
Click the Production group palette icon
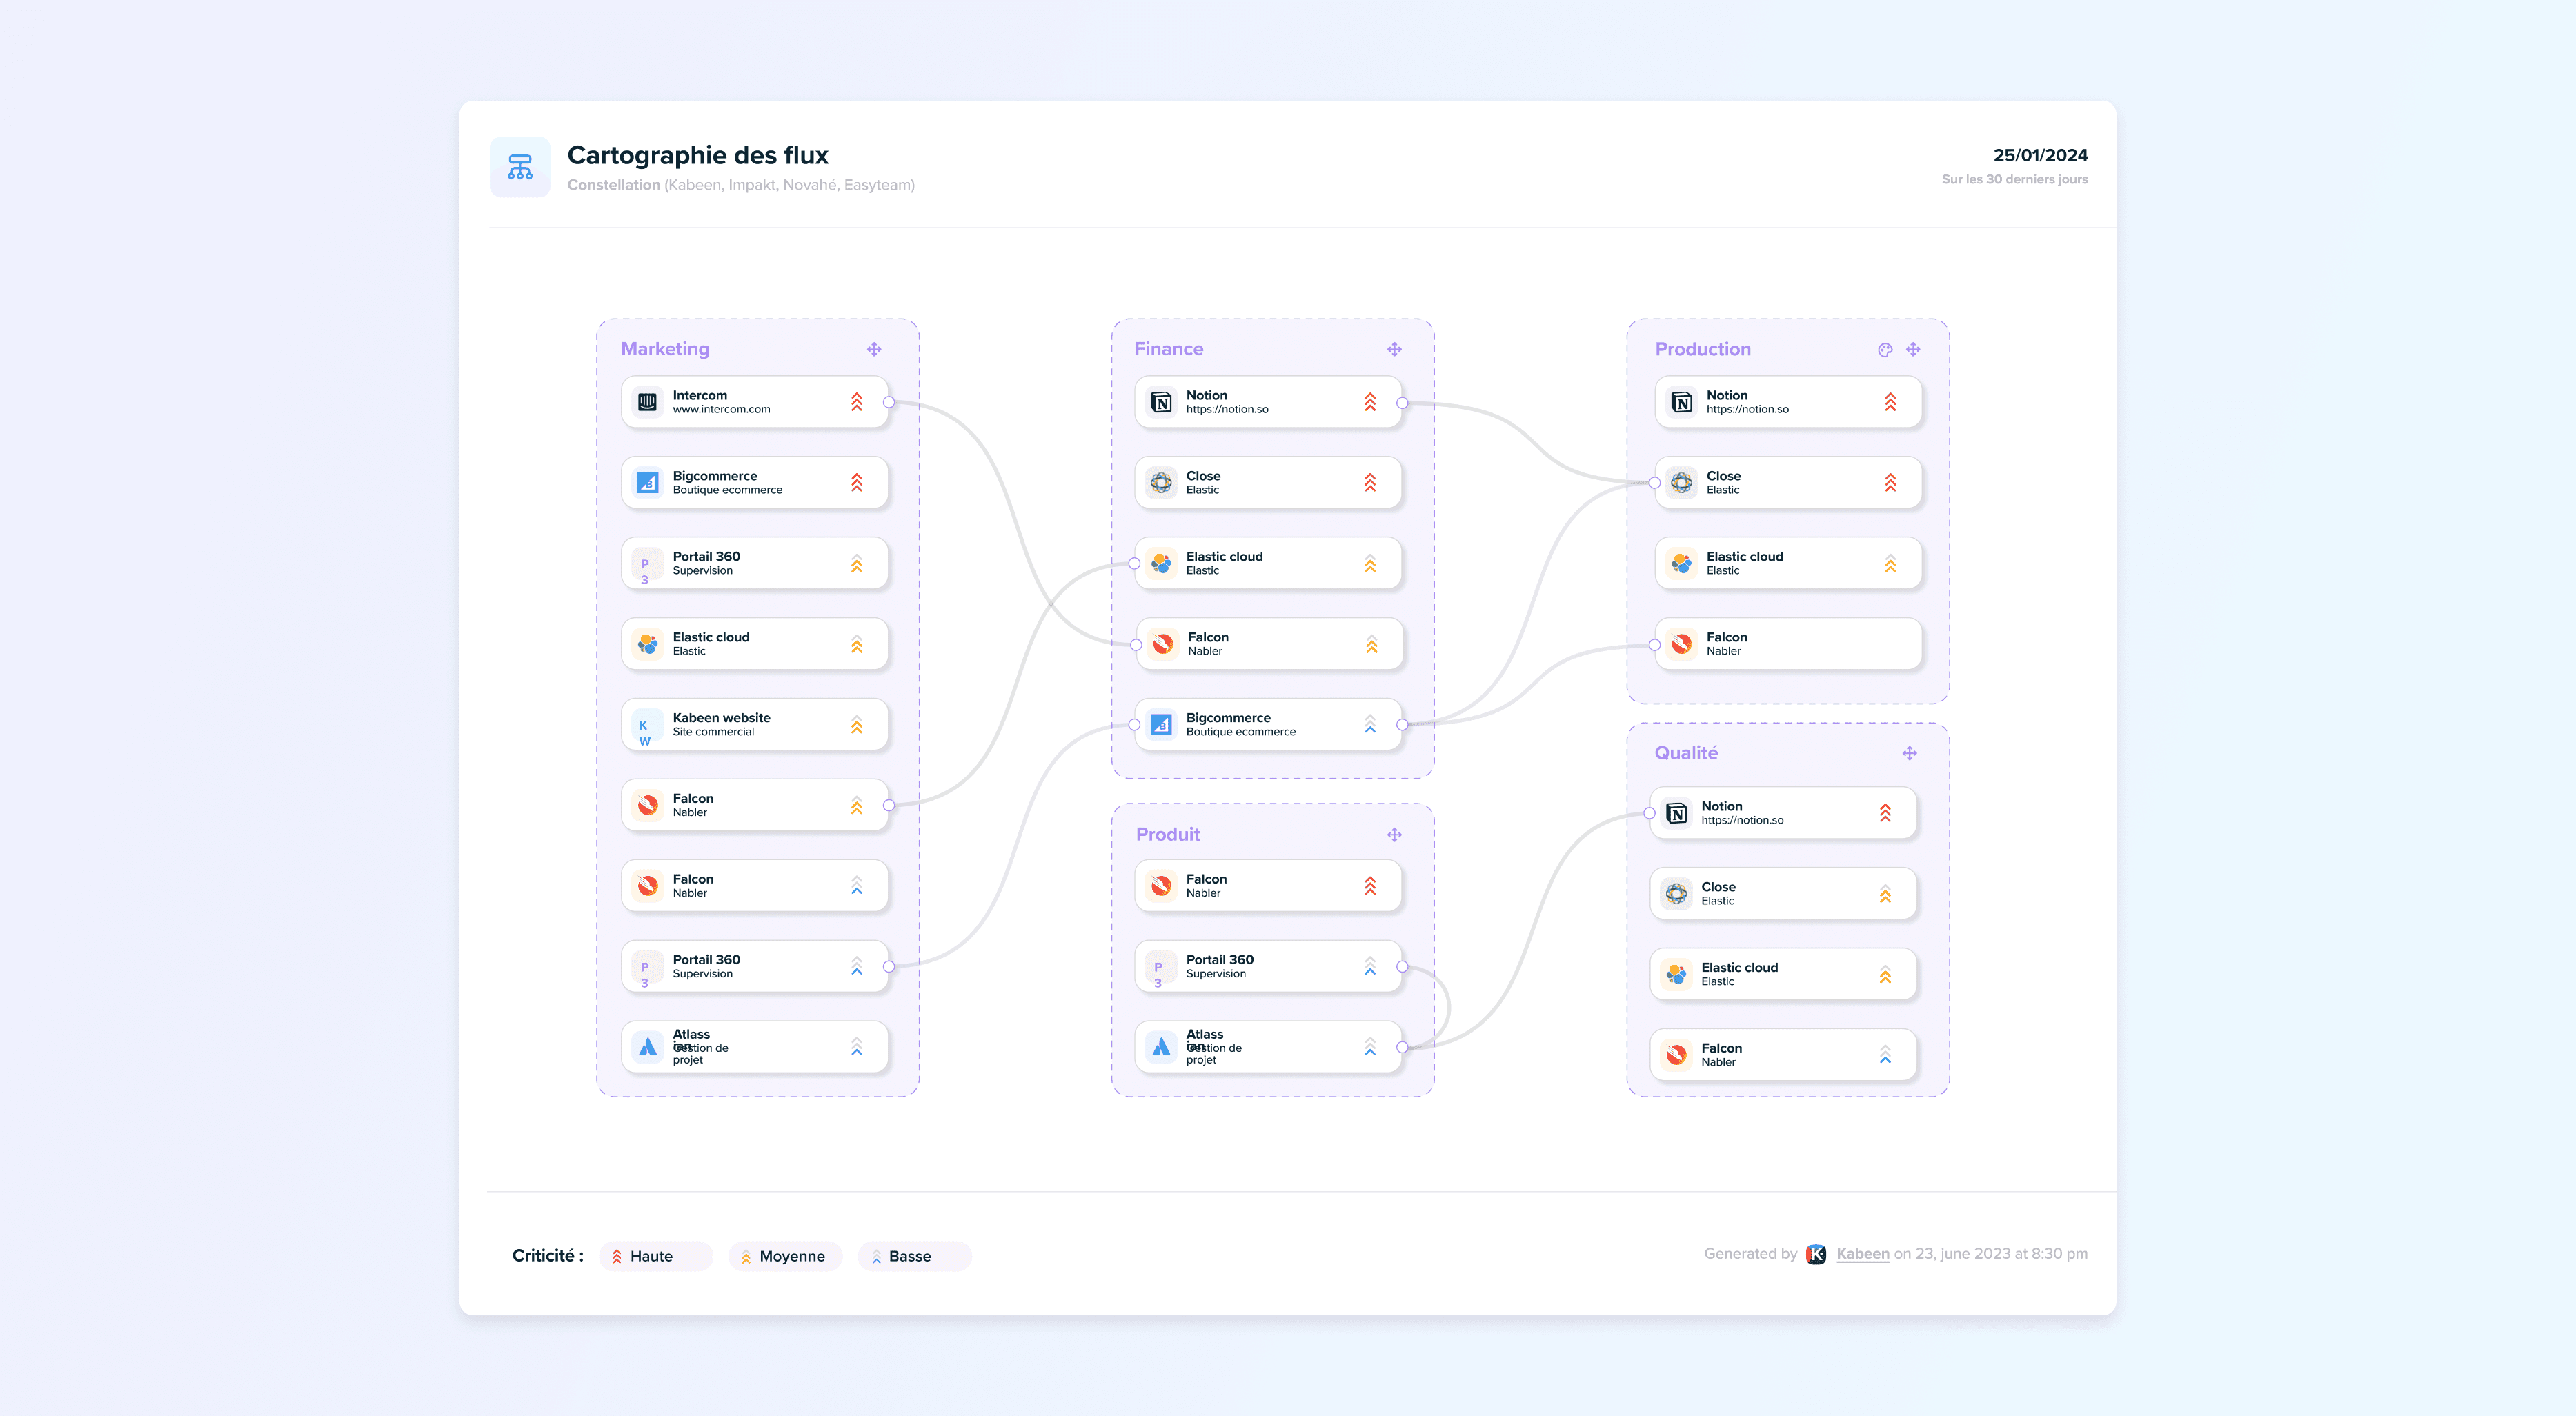(x=1885, y=350)
